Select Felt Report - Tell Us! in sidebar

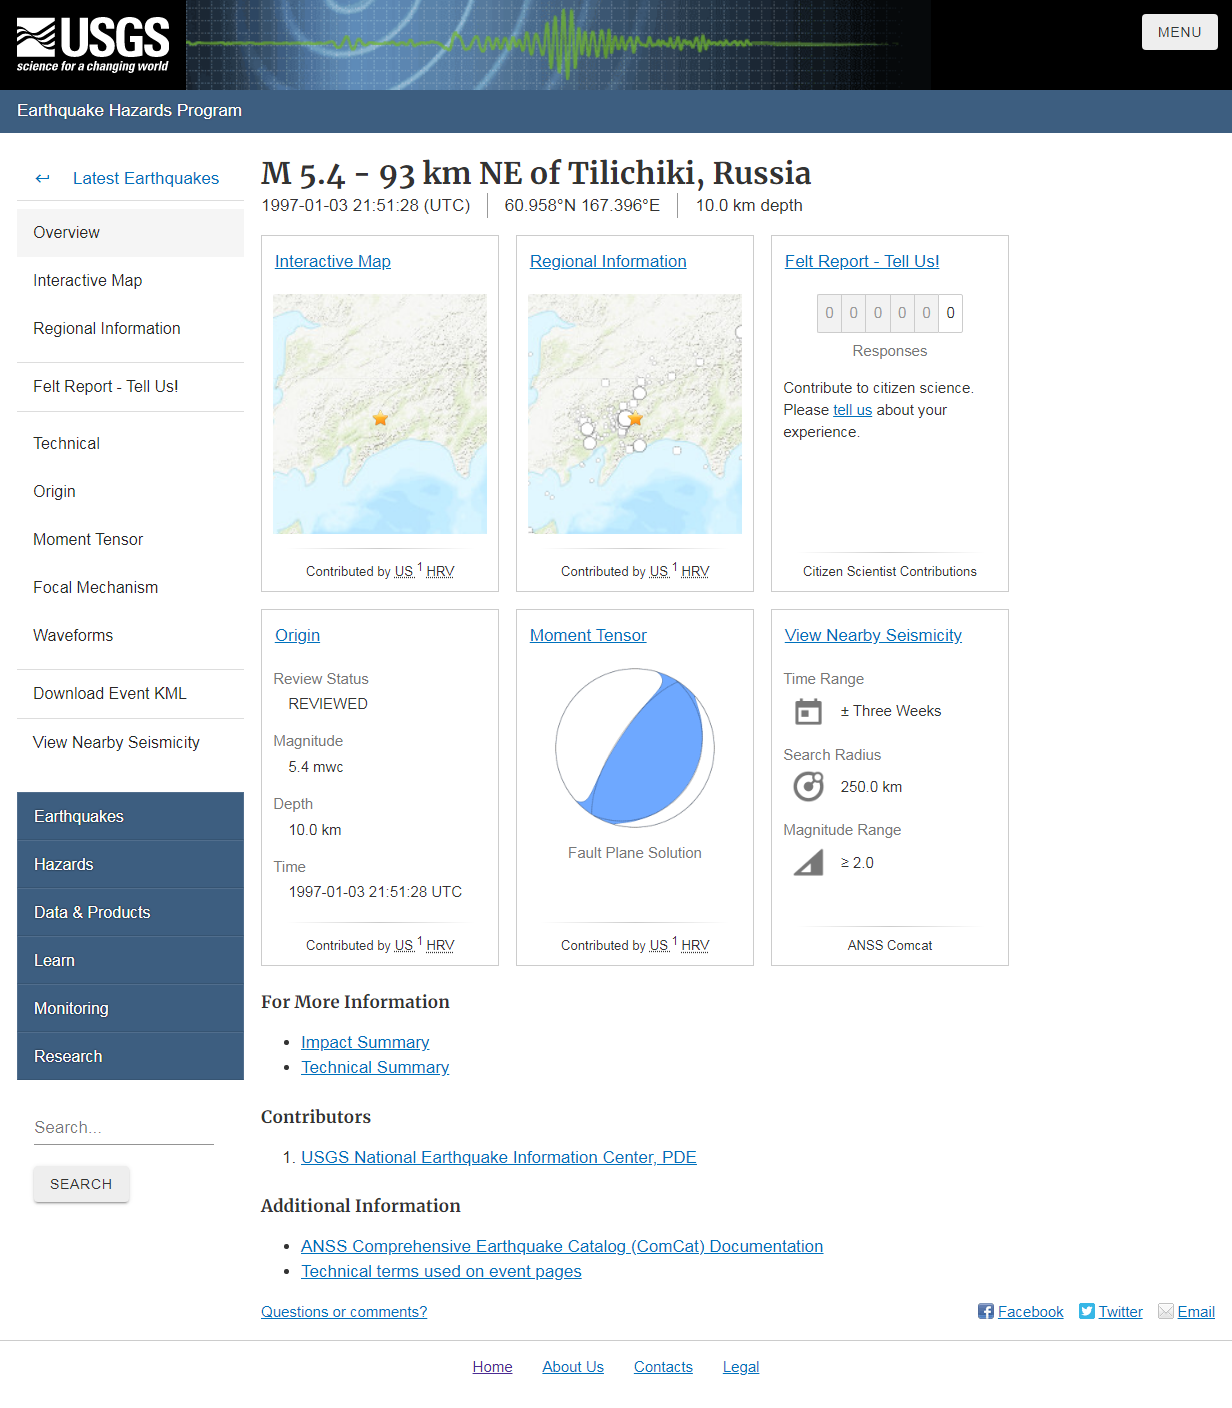130,386
